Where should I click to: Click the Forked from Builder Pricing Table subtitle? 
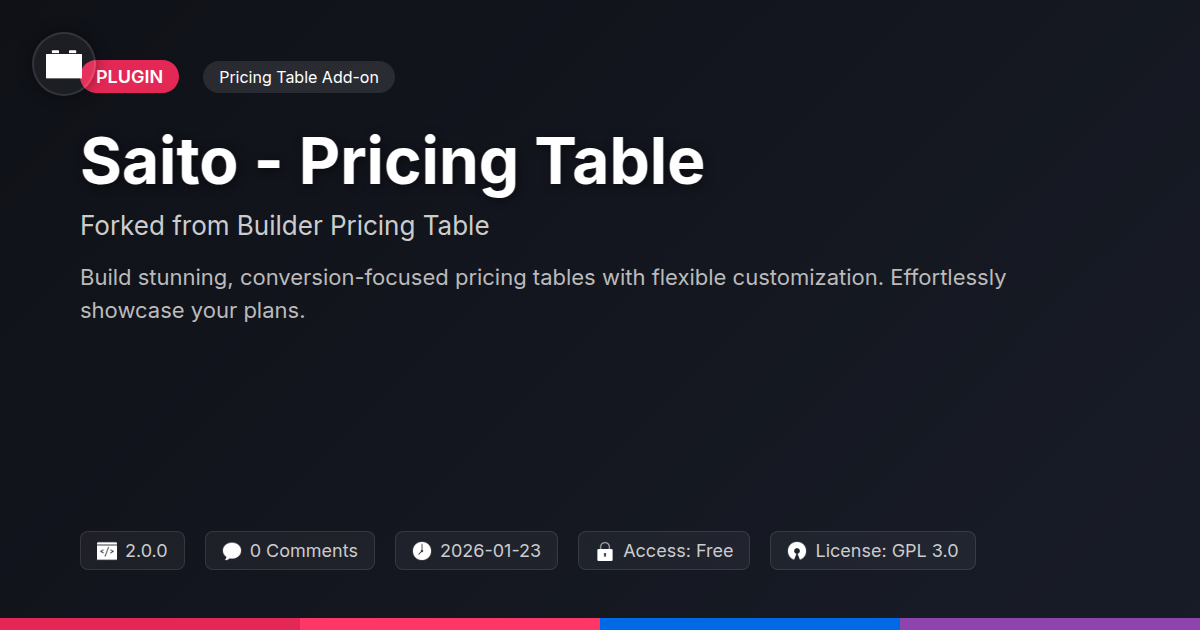(x=284, y=226)
